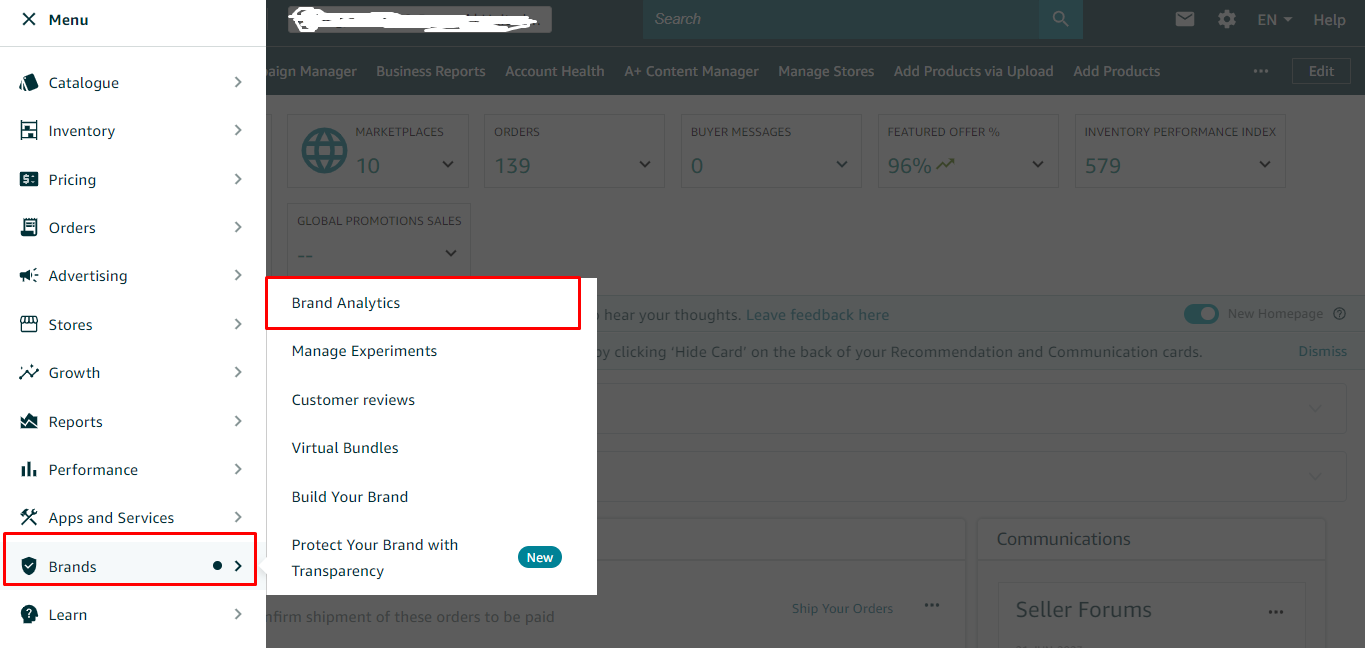Expand the Learn submenu chevron
Screen dimensions: 1365x648
[x=238, y=614]
